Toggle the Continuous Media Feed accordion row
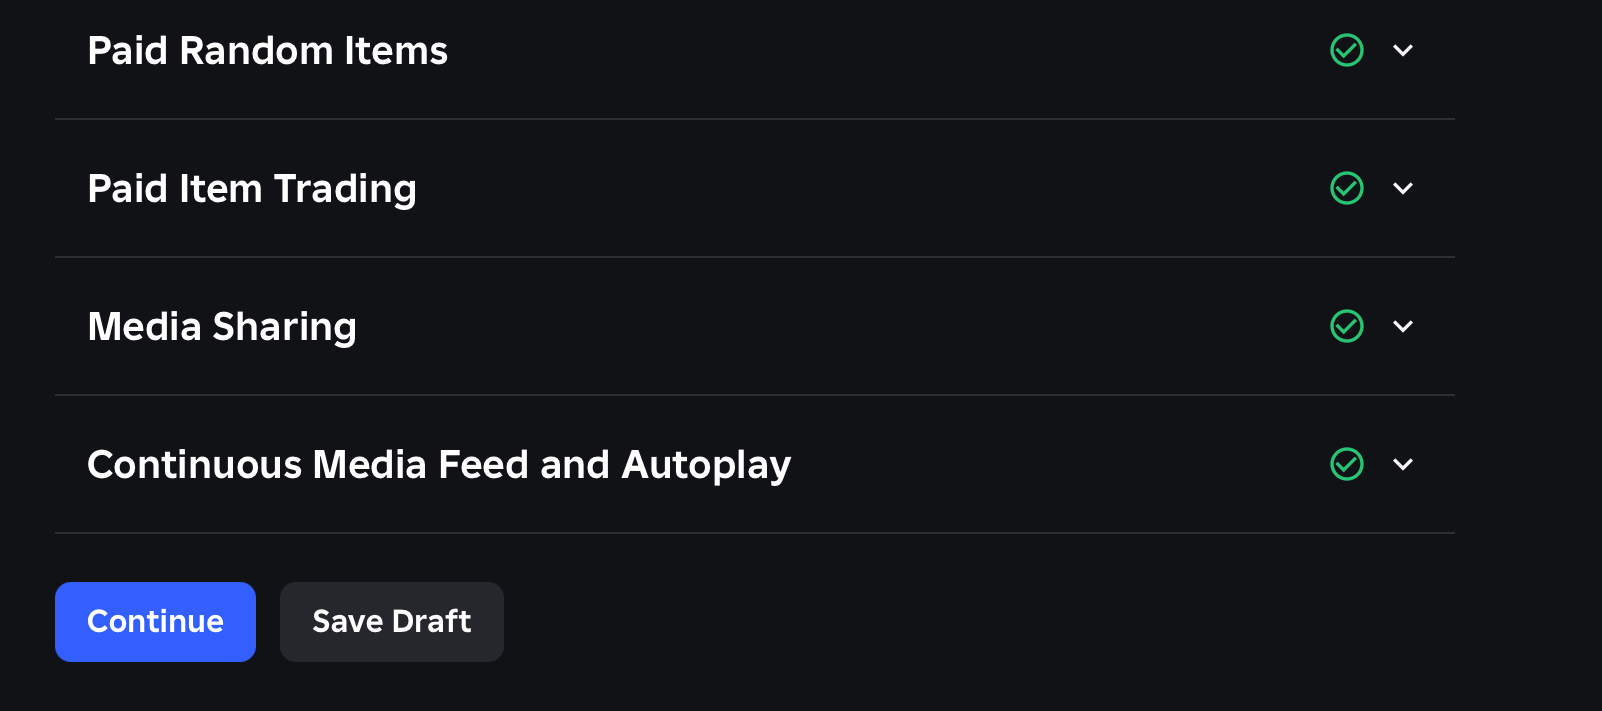This screenshot has width=1602, height=711. click(1000, 465)
